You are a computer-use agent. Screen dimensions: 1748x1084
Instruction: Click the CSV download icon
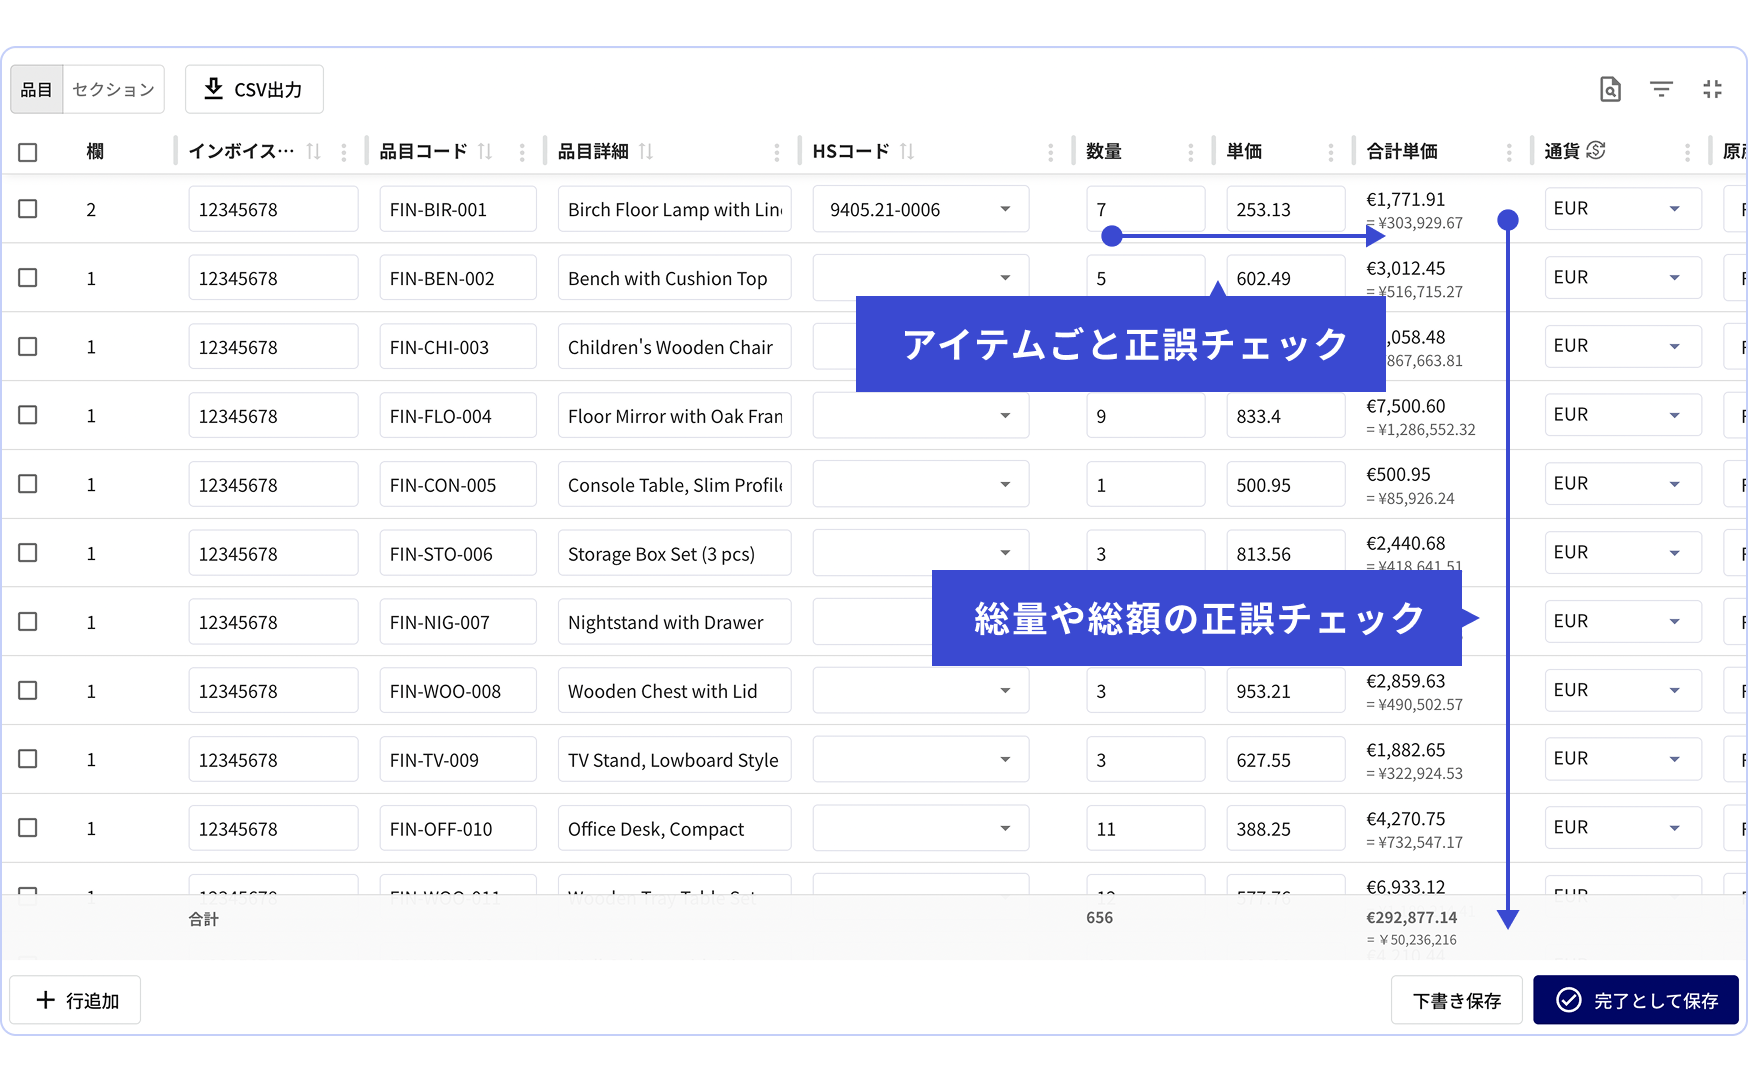click(213, 89)
